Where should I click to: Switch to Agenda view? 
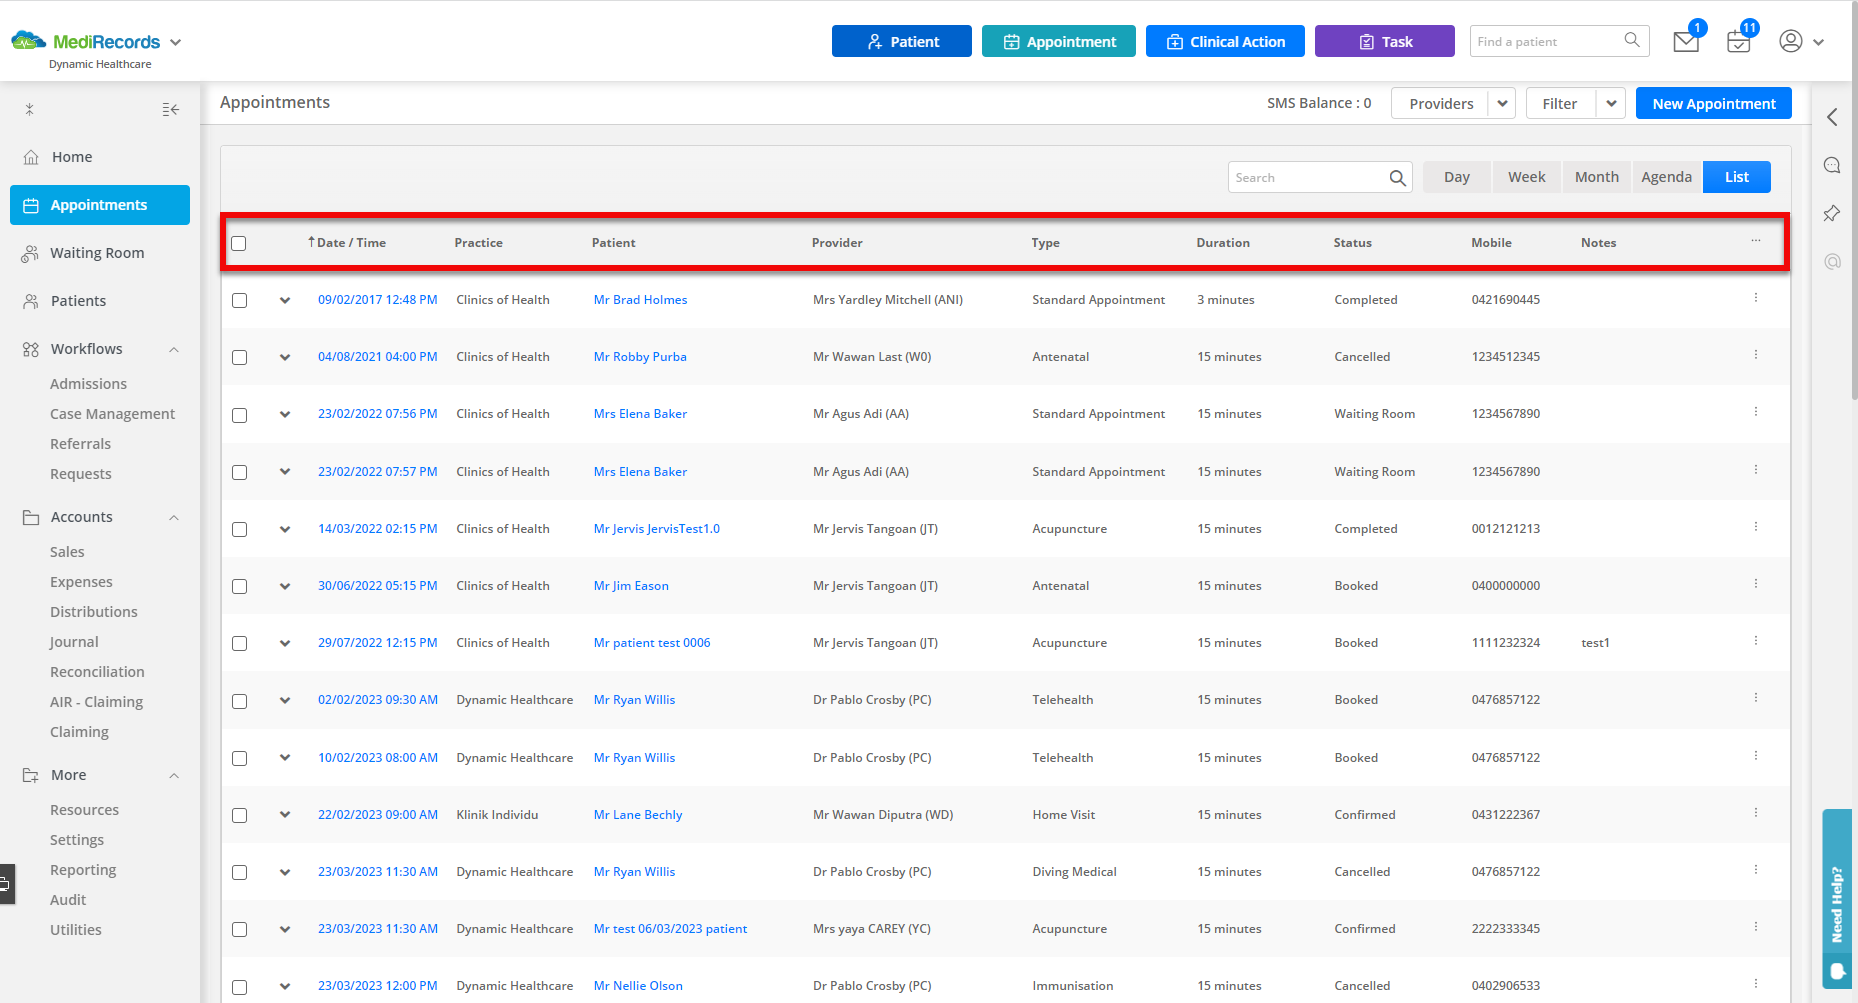tap(1667, 177)
